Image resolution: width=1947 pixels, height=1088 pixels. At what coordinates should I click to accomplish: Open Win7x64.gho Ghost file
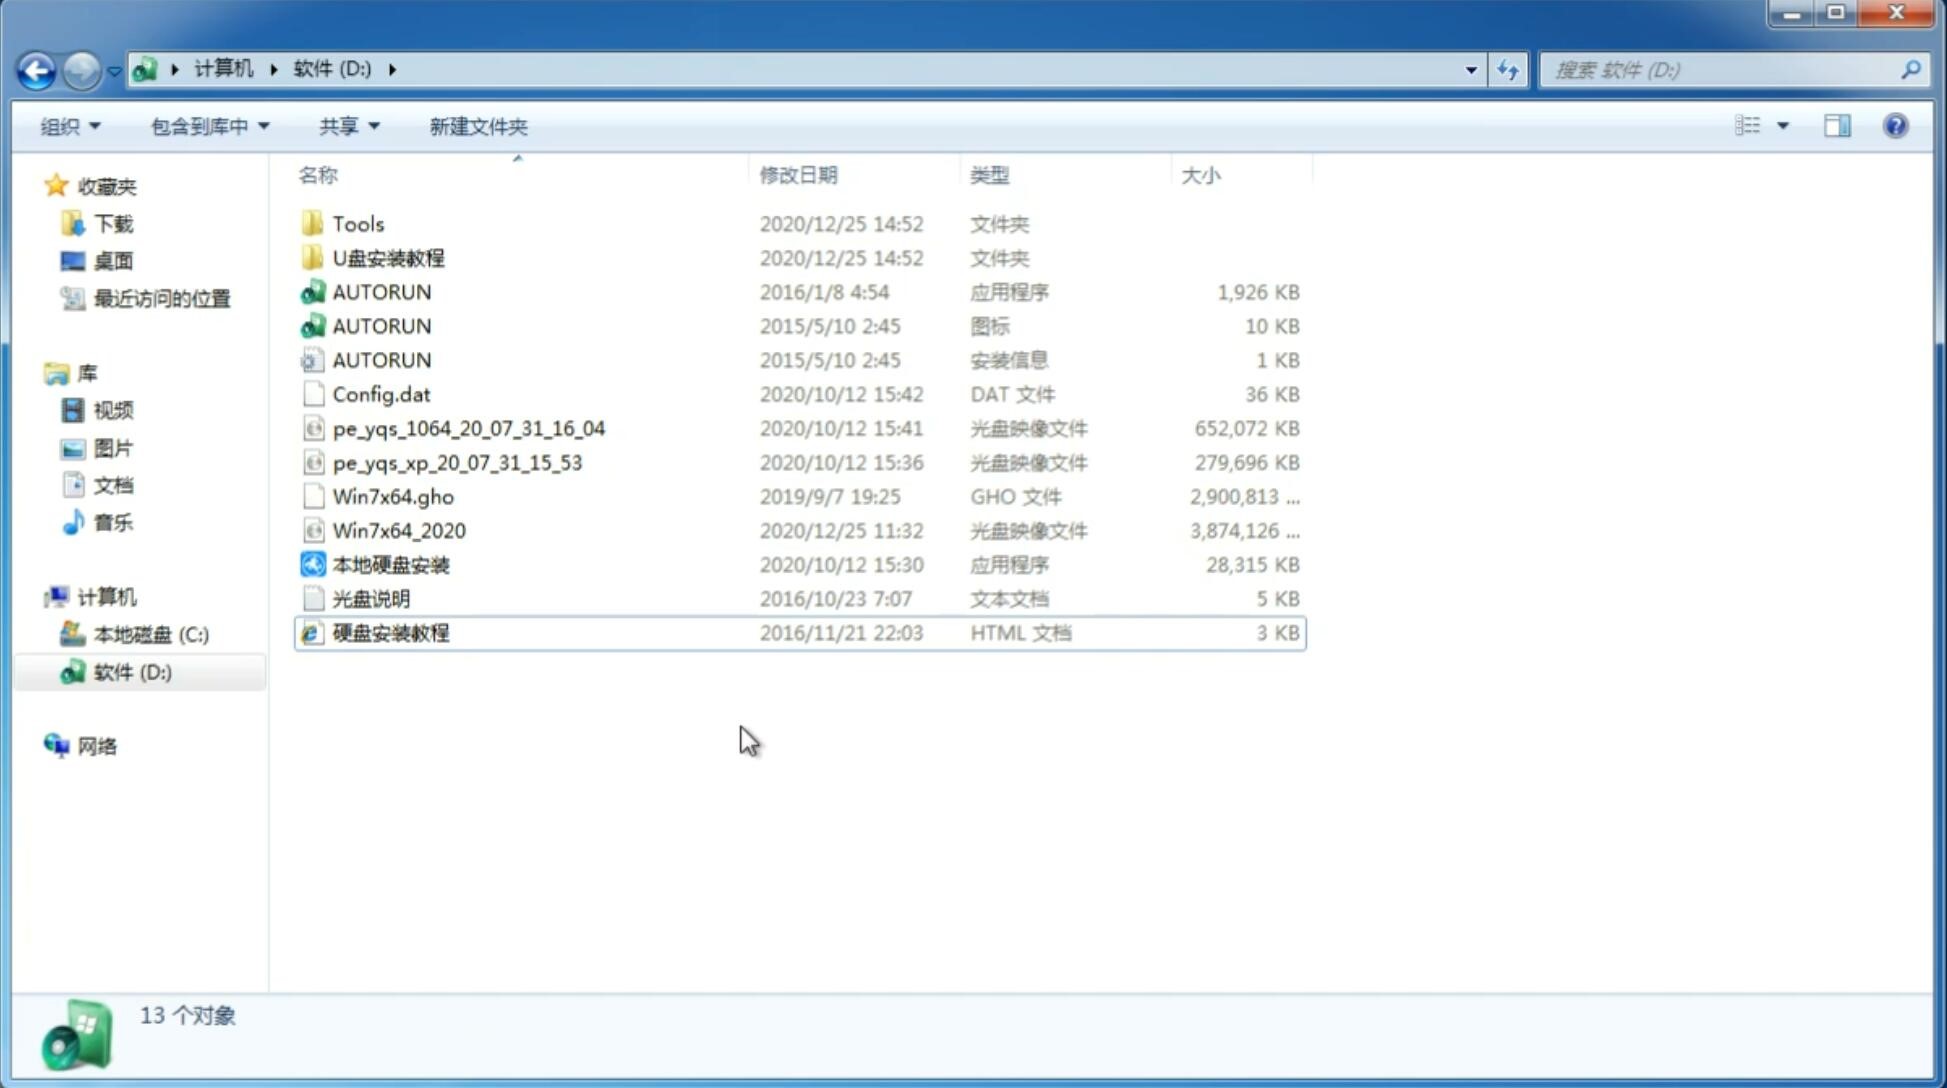click(394, 496)
